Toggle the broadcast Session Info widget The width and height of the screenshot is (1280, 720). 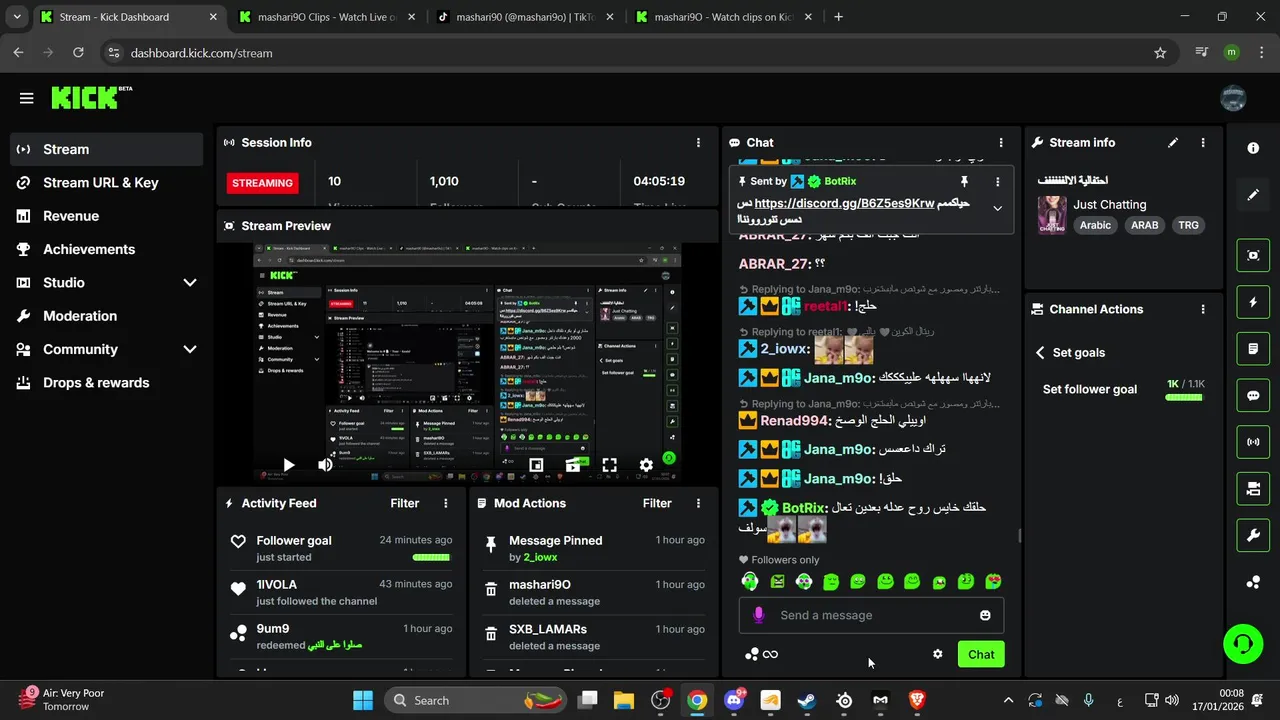(x=1253, y=442)
